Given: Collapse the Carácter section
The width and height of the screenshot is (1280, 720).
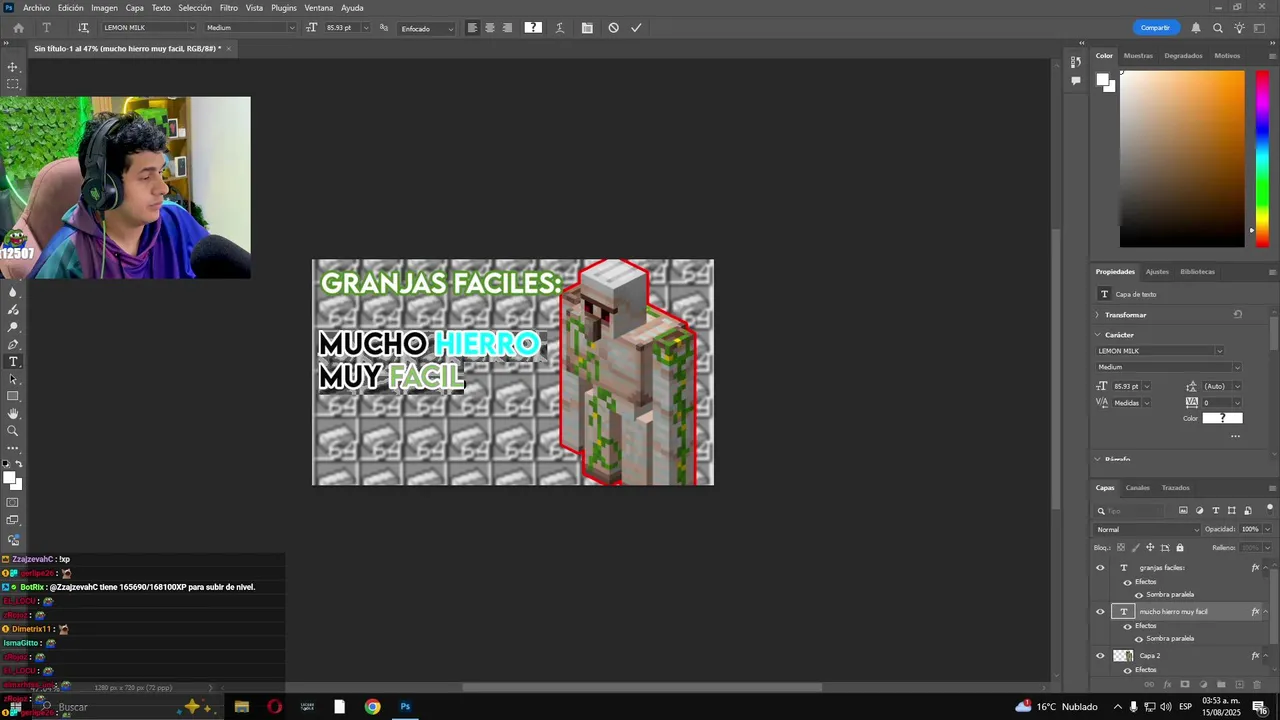Looking at the screenshot, I should tap(1097, 335).
